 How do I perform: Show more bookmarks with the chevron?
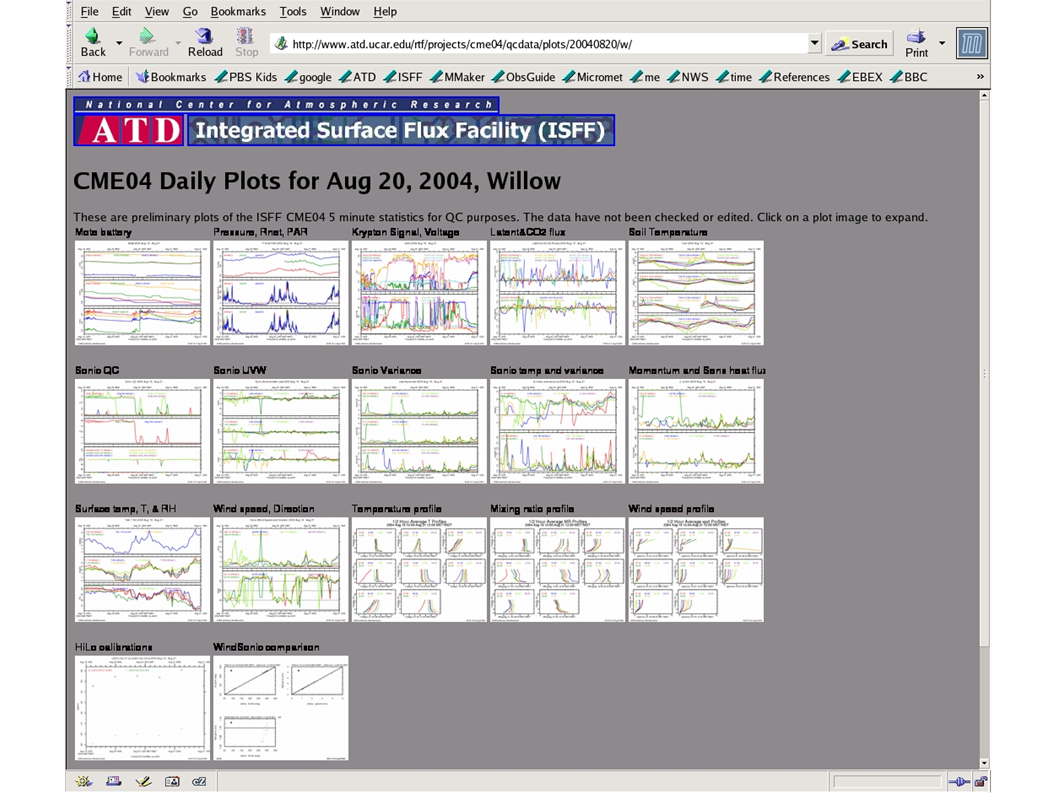click(x=980, y=77)
